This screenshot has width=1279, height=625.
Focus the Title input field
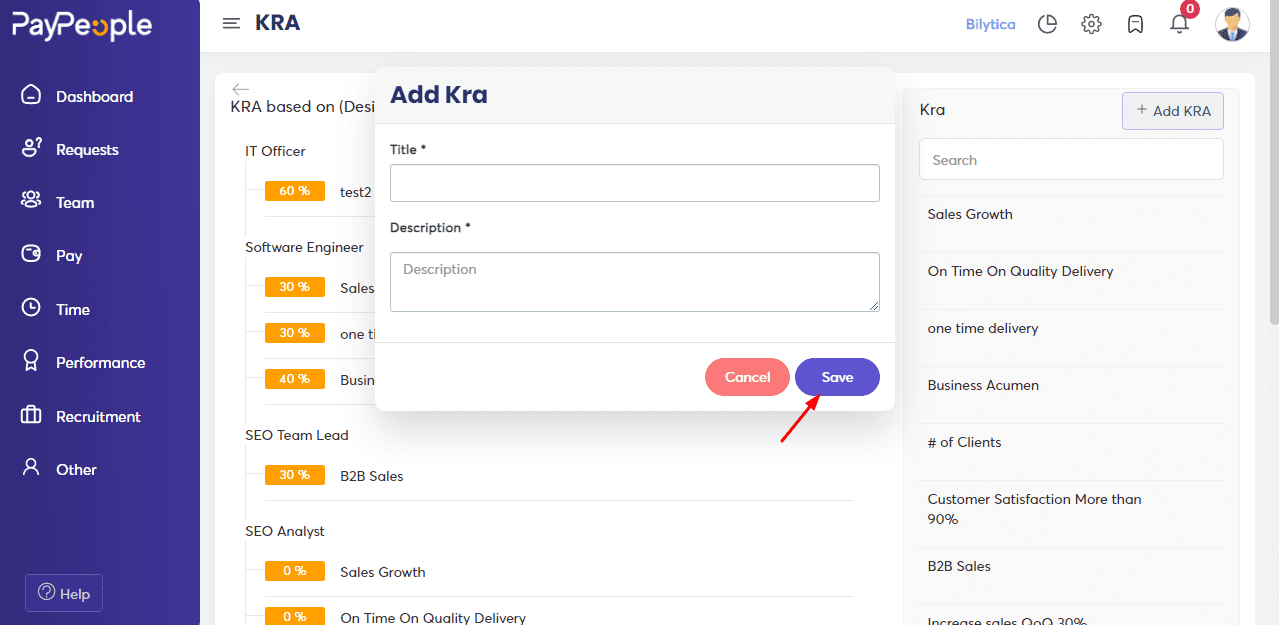635,183
